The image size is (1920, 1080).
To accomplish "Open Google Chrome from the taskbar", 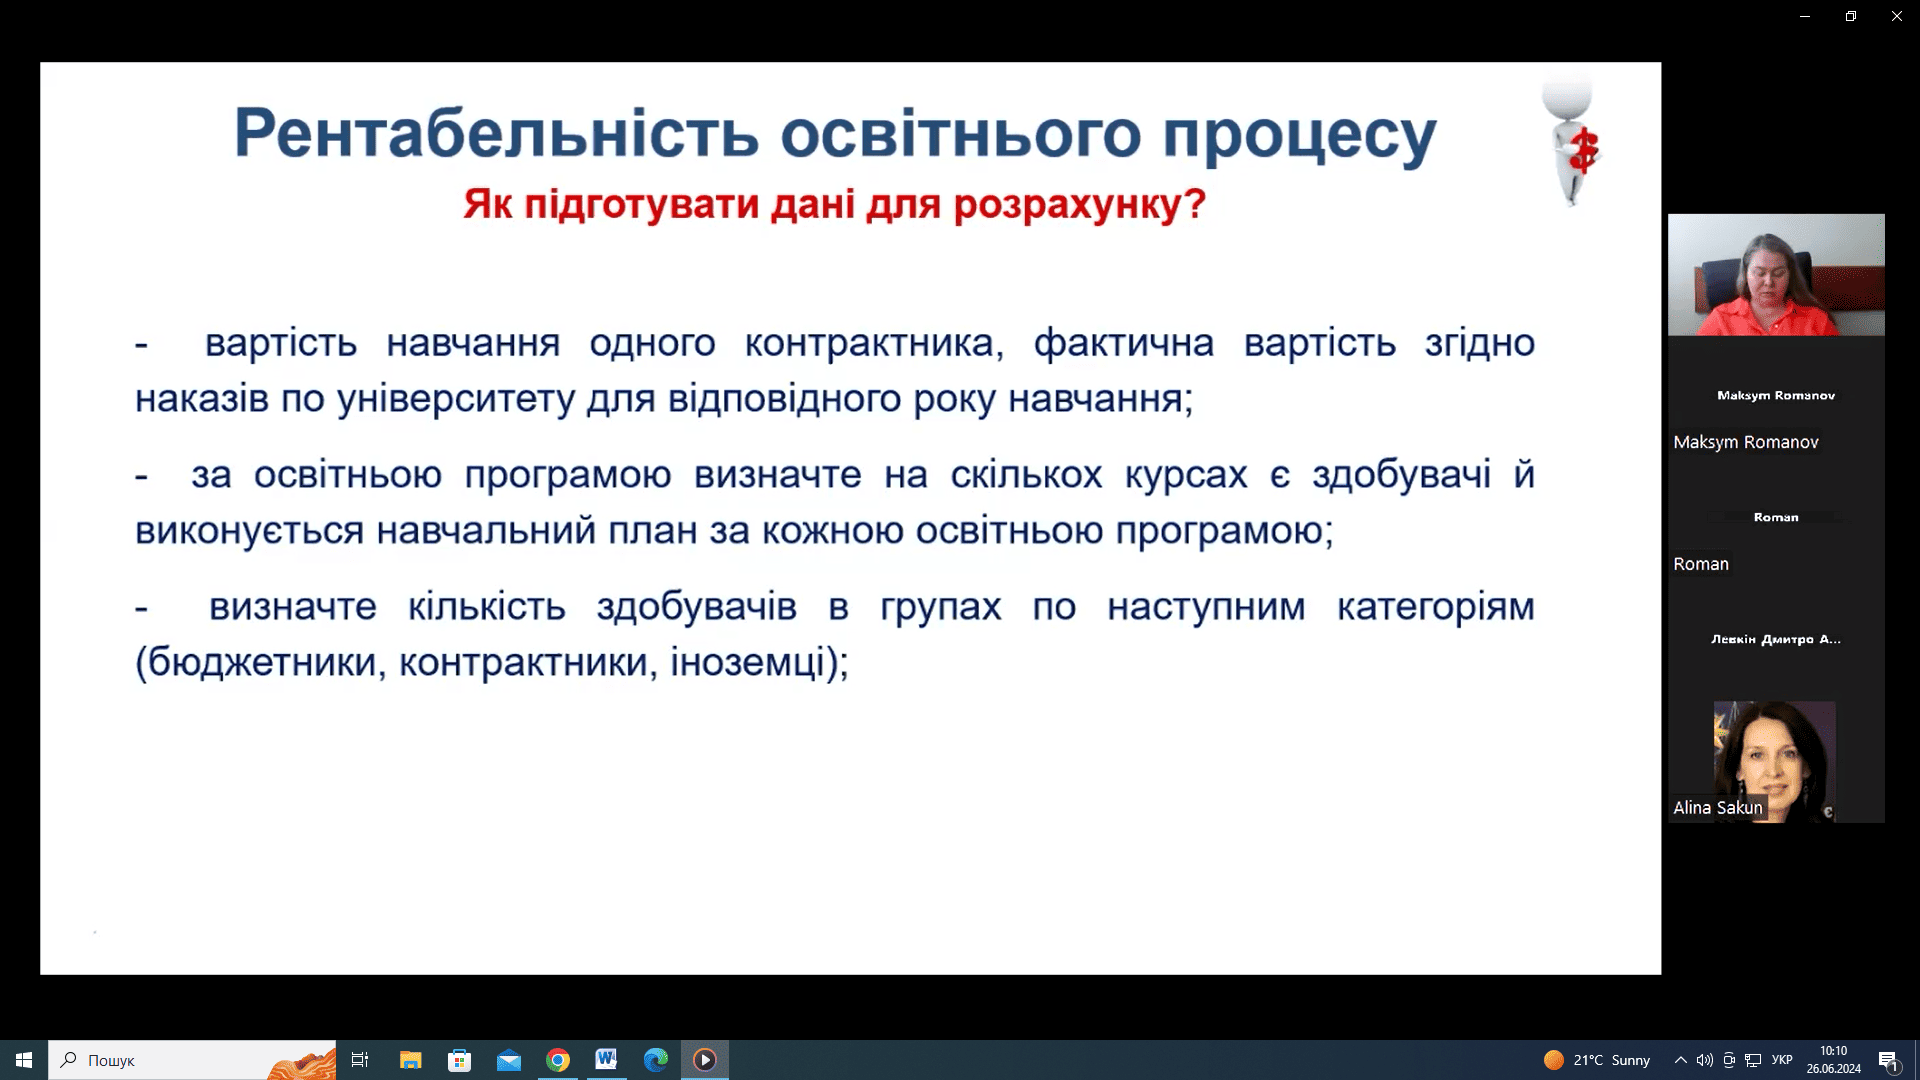I will 558,1060.
